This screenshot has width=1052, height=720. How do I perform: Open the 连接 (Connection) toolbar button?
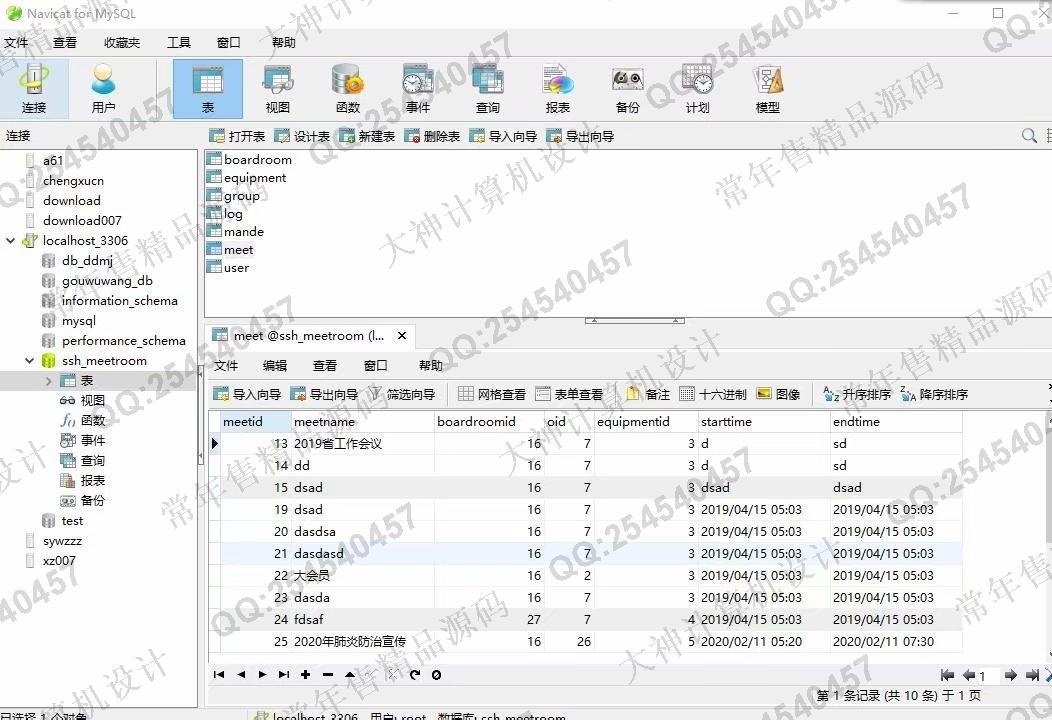[x=34, y=89]
